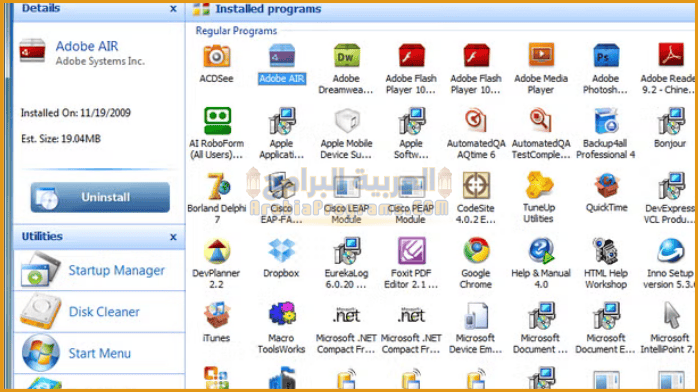Select the highlighted Adobe AIR program
698x392 pixels.
click(282, 56)
